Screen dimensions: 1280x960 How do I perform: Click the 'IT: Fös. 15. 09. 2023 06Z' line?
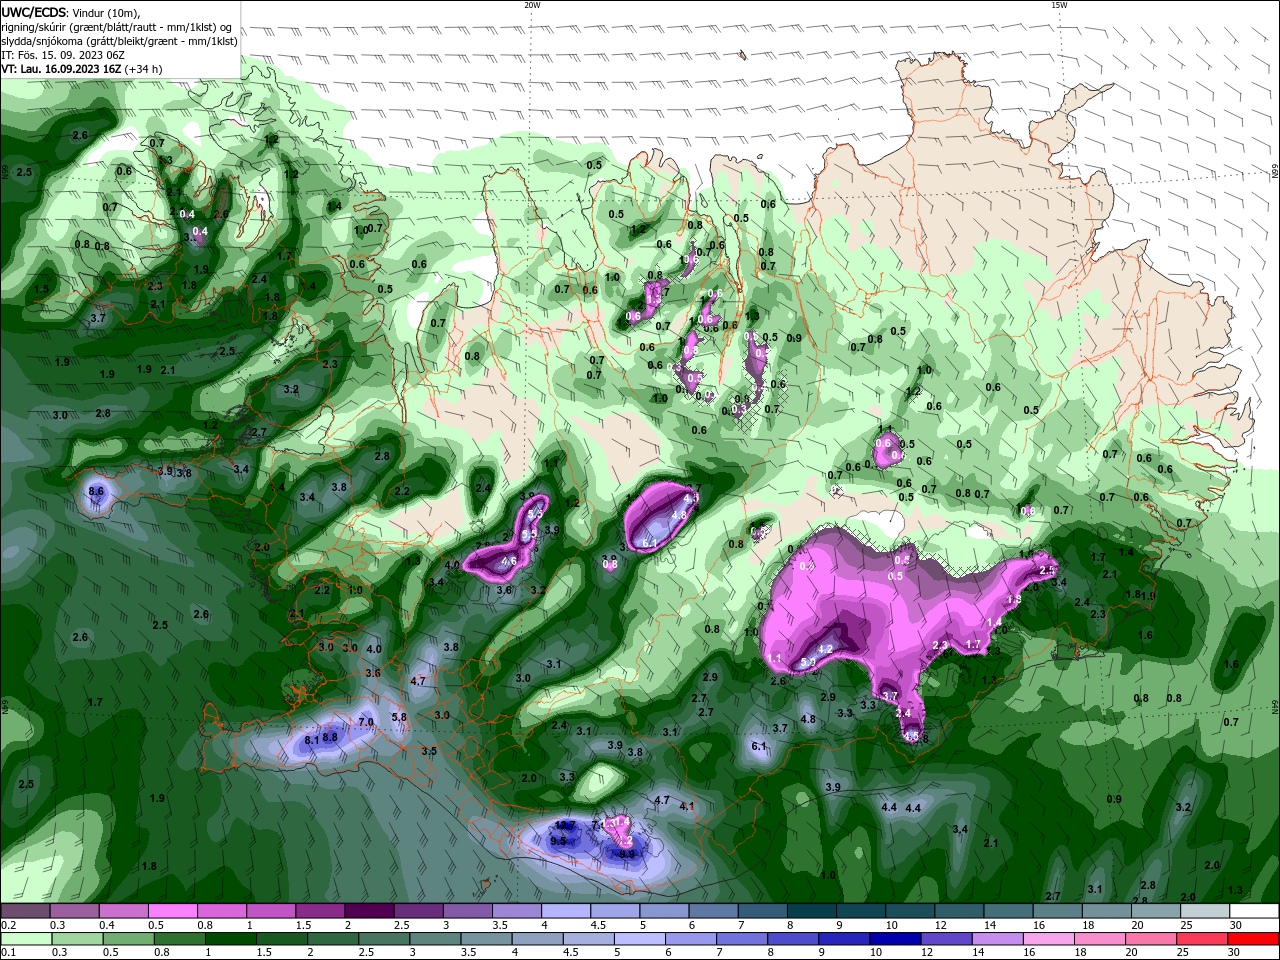click(63, 55)
